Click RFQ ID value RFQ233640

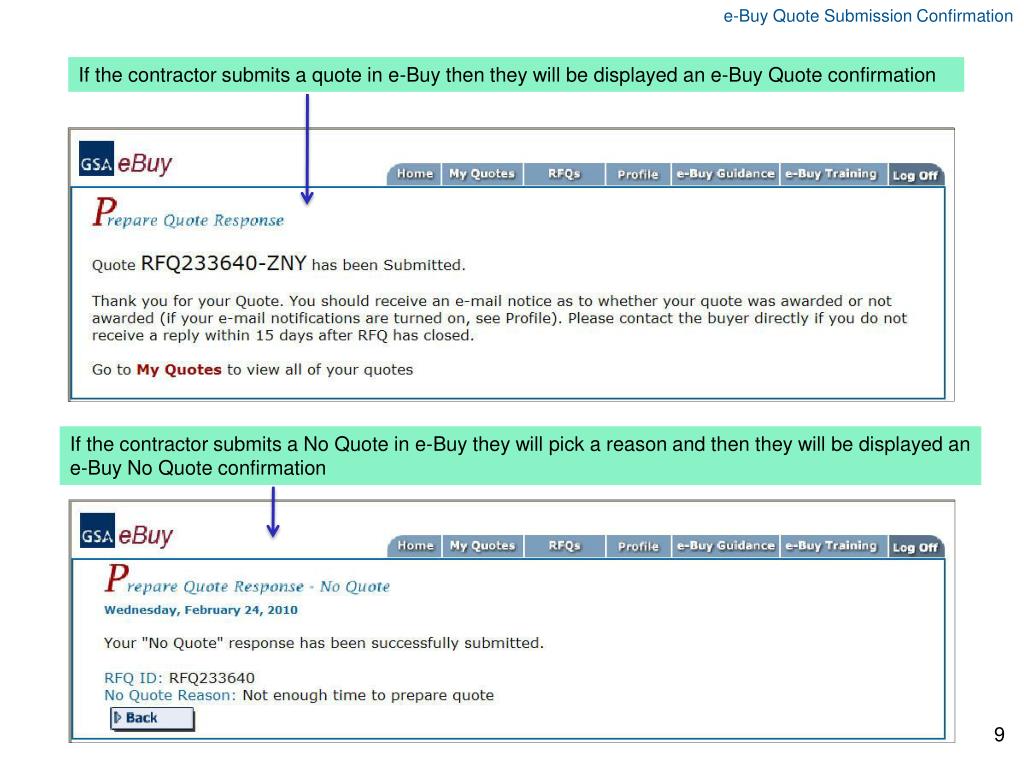point(212,678)
